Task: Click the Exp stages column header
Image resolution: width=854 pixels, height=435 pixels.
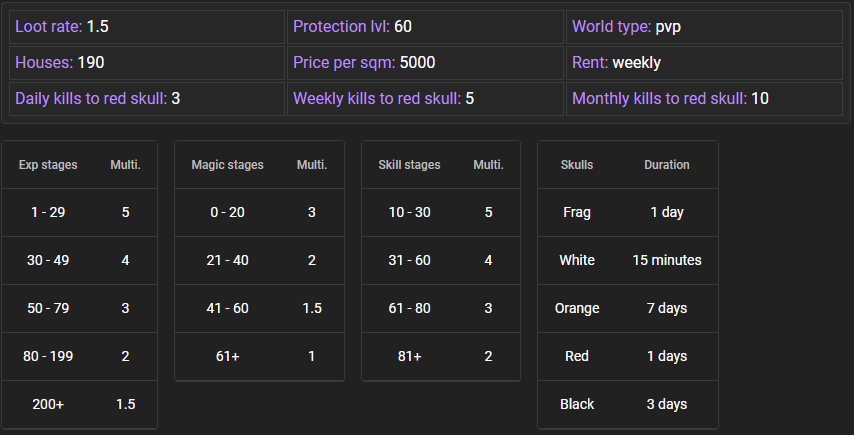Action: pos(48,165)
